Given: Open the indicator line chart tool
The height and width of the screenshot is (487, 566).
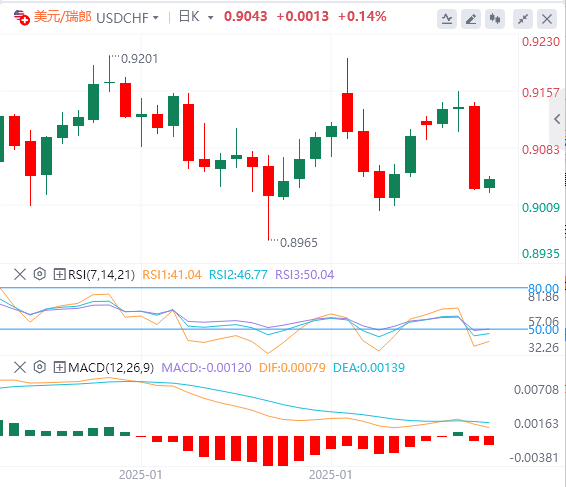Looking at the screenshot, I should pyautogui.click(x=447, y=19).
